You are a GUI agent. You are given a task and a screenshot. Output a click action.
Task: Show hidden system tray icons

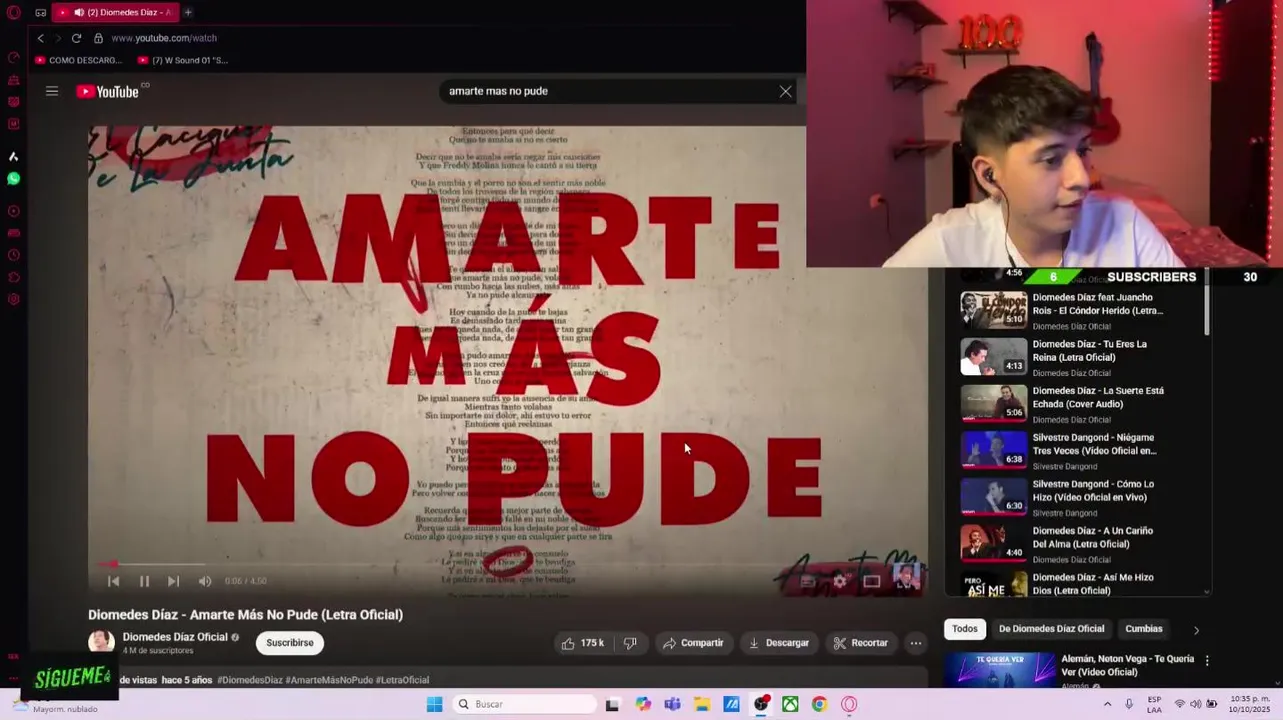(x=1107, y=704)
